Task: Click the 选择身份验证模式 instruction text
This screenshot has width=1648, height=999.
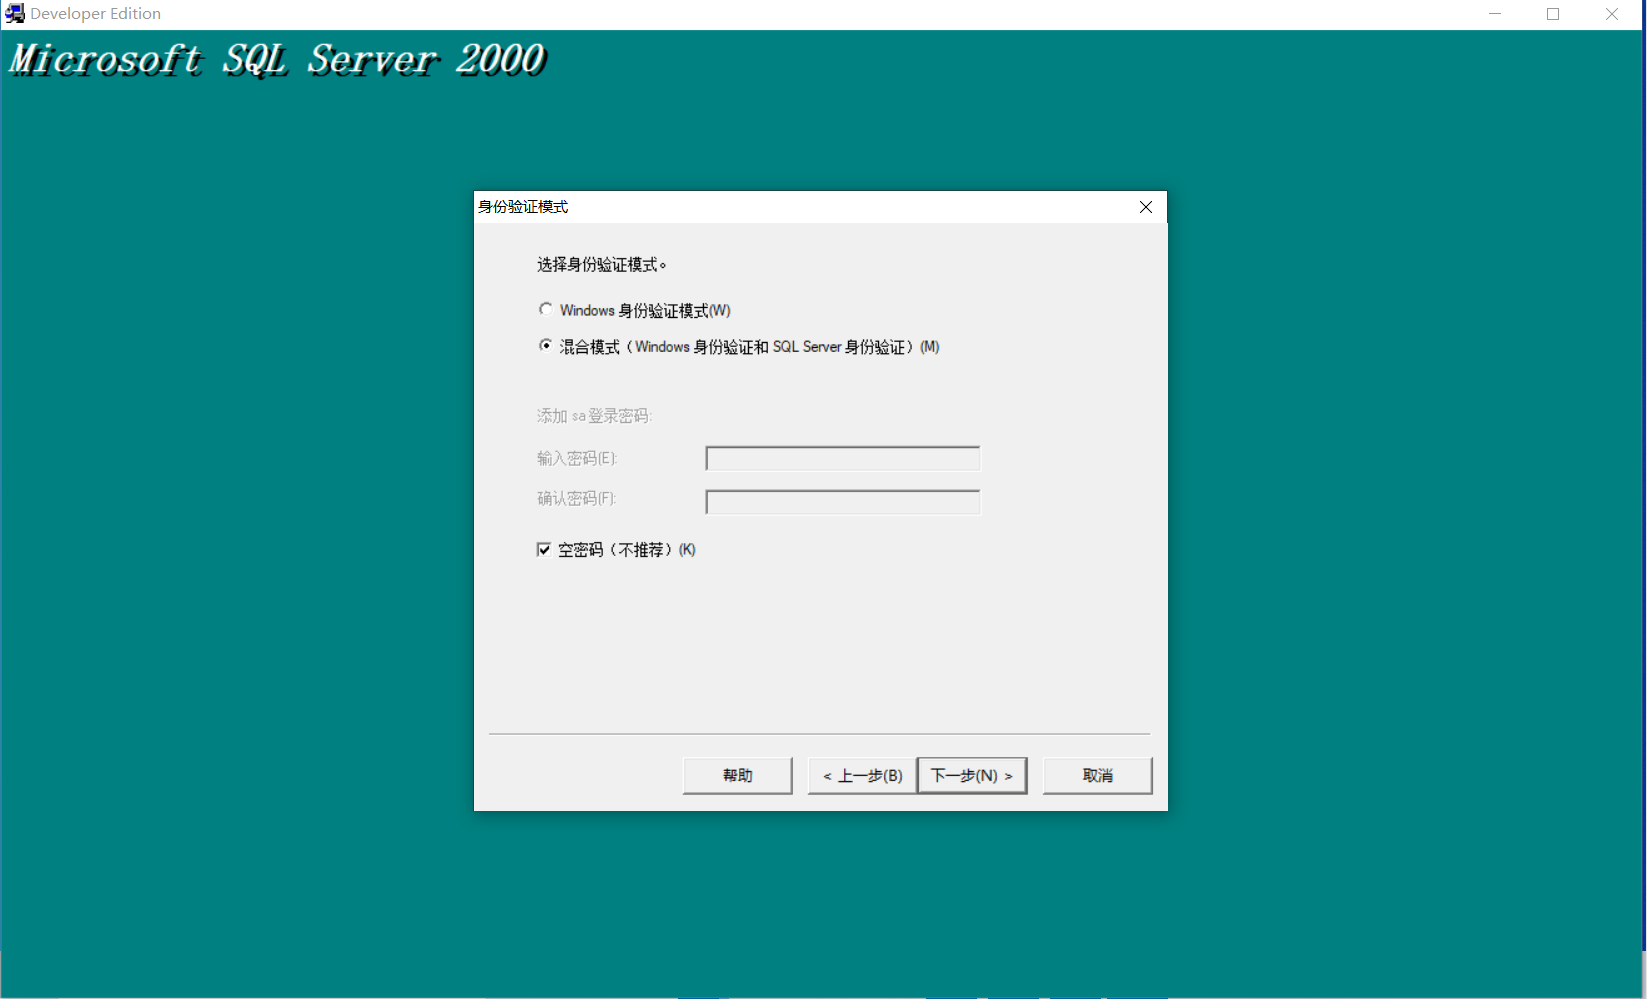Action: click(601, 265)
